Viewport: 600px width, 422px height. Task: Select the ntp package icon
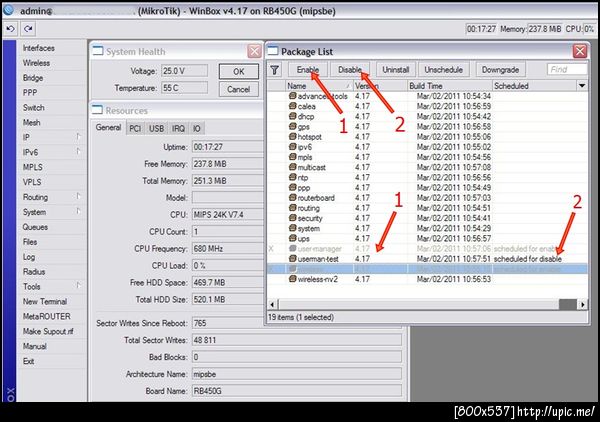tap(292, 177)
